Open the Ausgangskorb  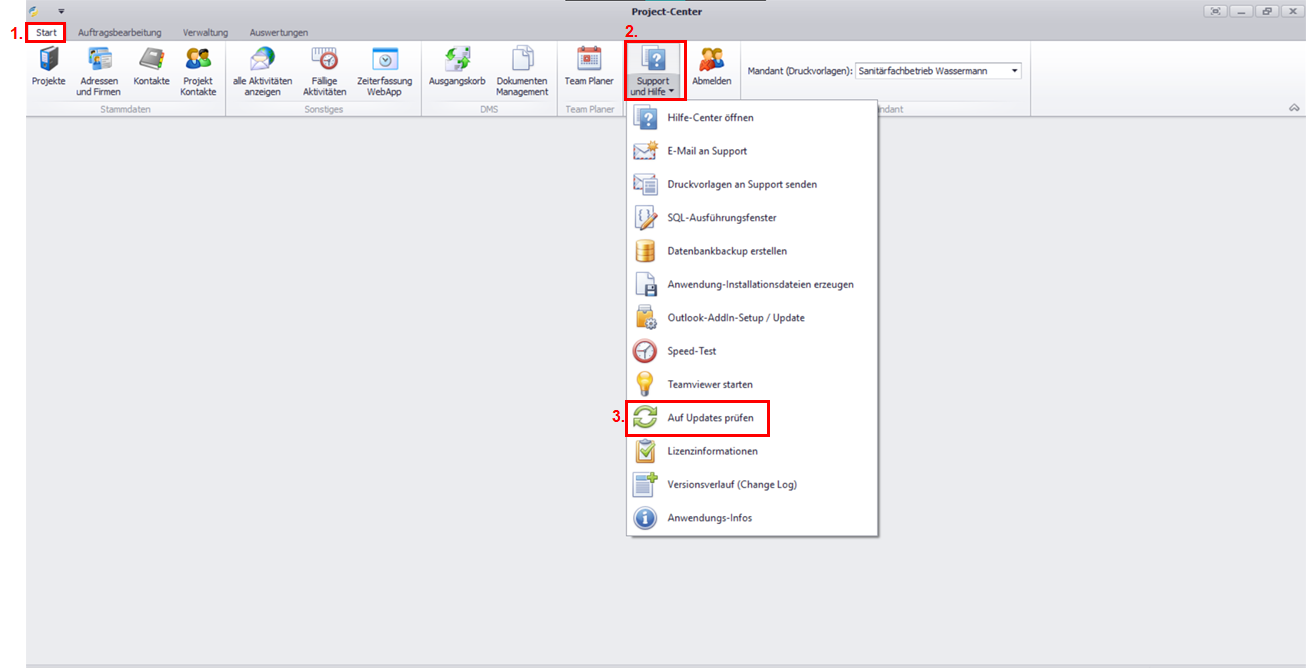[456, 70]
